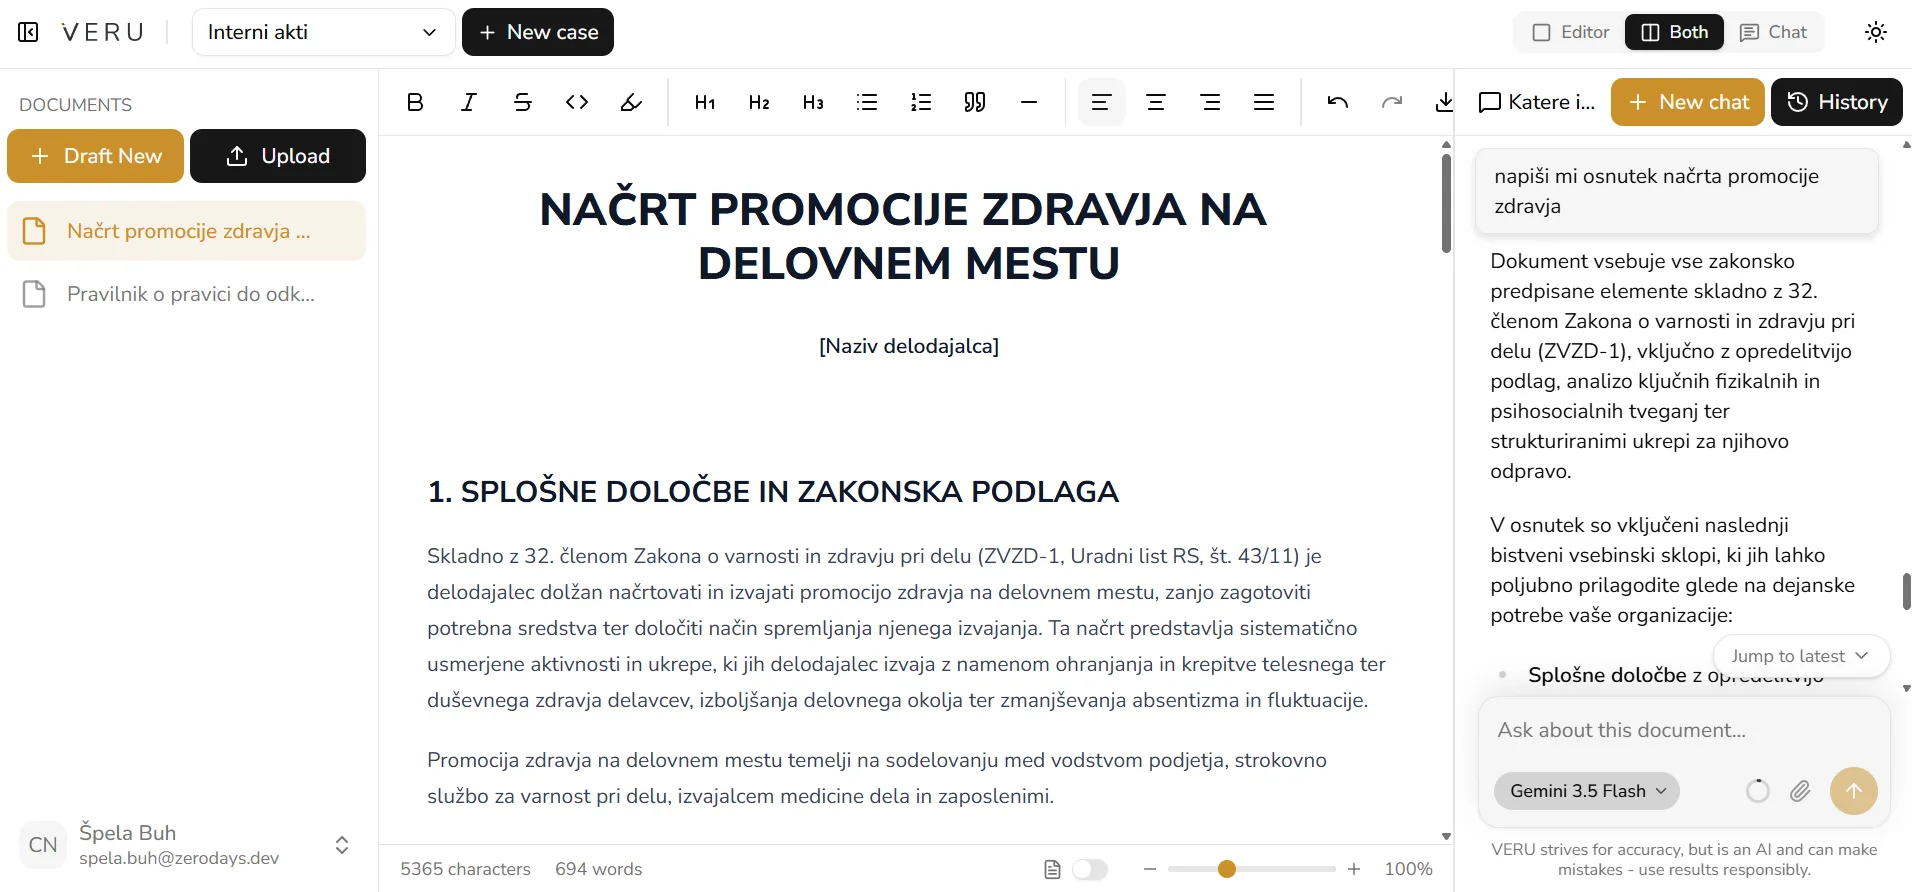Click the CN user avatar

point(43,845)
